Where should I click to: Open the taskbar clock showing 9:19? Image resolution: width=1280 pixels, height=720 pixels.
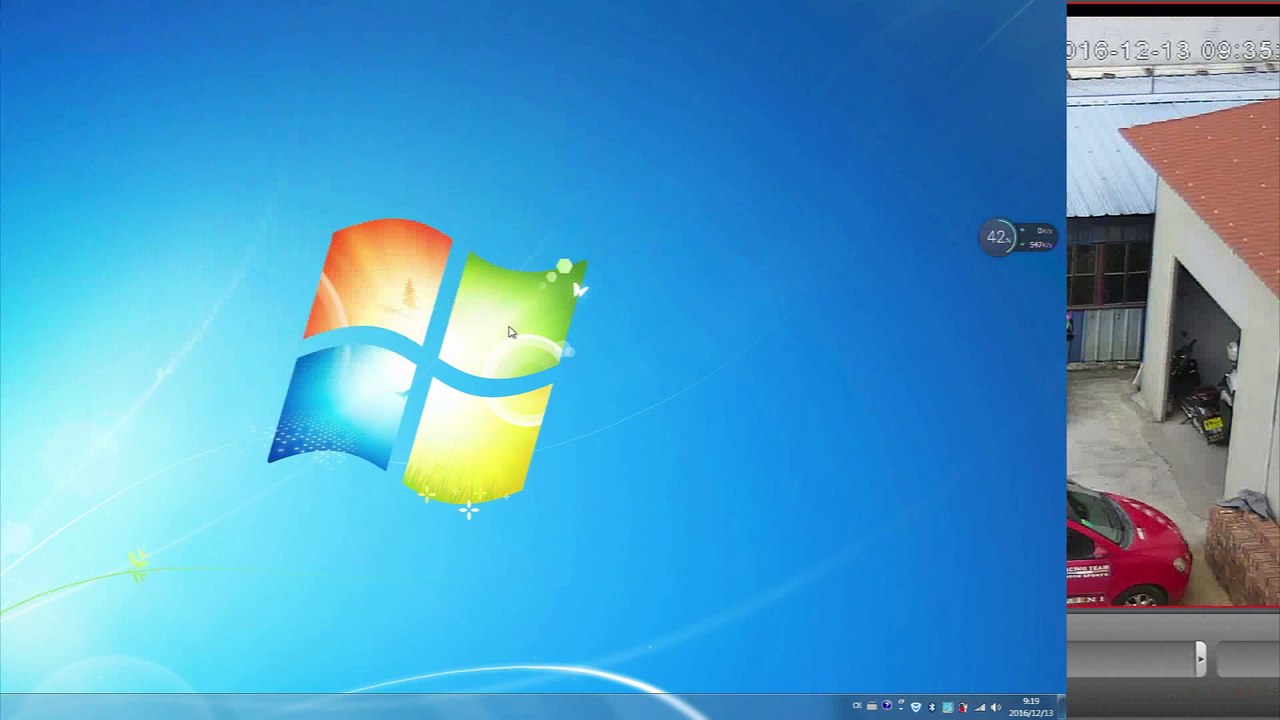[1031, 707]
